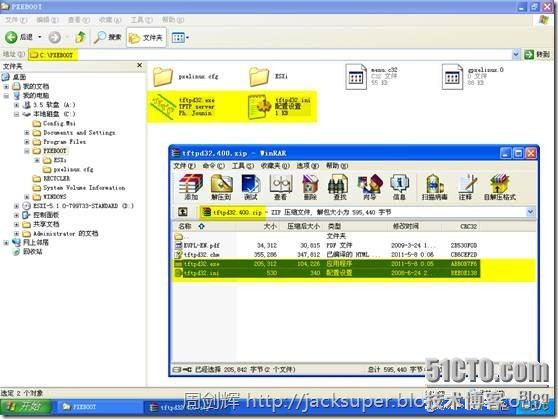The image size is (558, 419).
Task: Select tftpd32.chm row in WinRAR
Action: (x=326, y=255)
